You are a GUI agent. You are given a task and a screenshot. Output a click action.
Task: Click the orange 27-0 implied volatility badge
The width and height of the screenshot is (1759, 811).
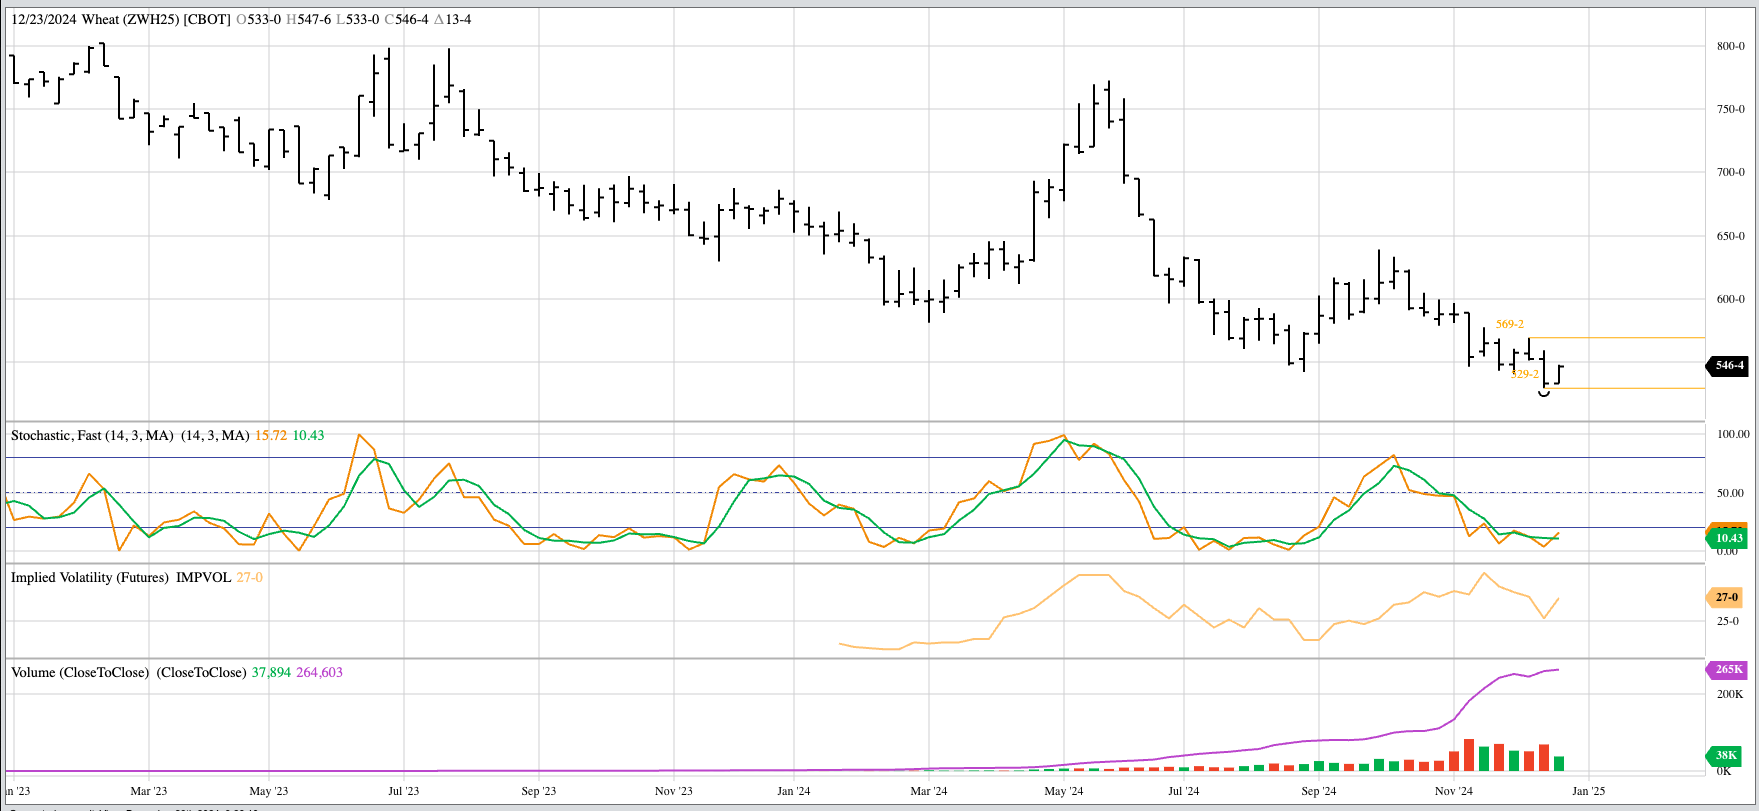[1726, 597]
